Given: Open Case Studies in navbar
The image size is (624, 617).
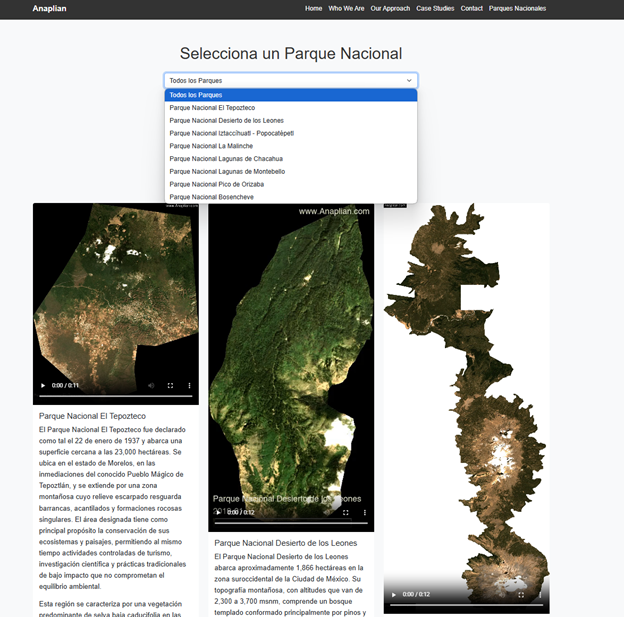Looking at the screenshot, I should pyautogui.click(x=435, y=8).
